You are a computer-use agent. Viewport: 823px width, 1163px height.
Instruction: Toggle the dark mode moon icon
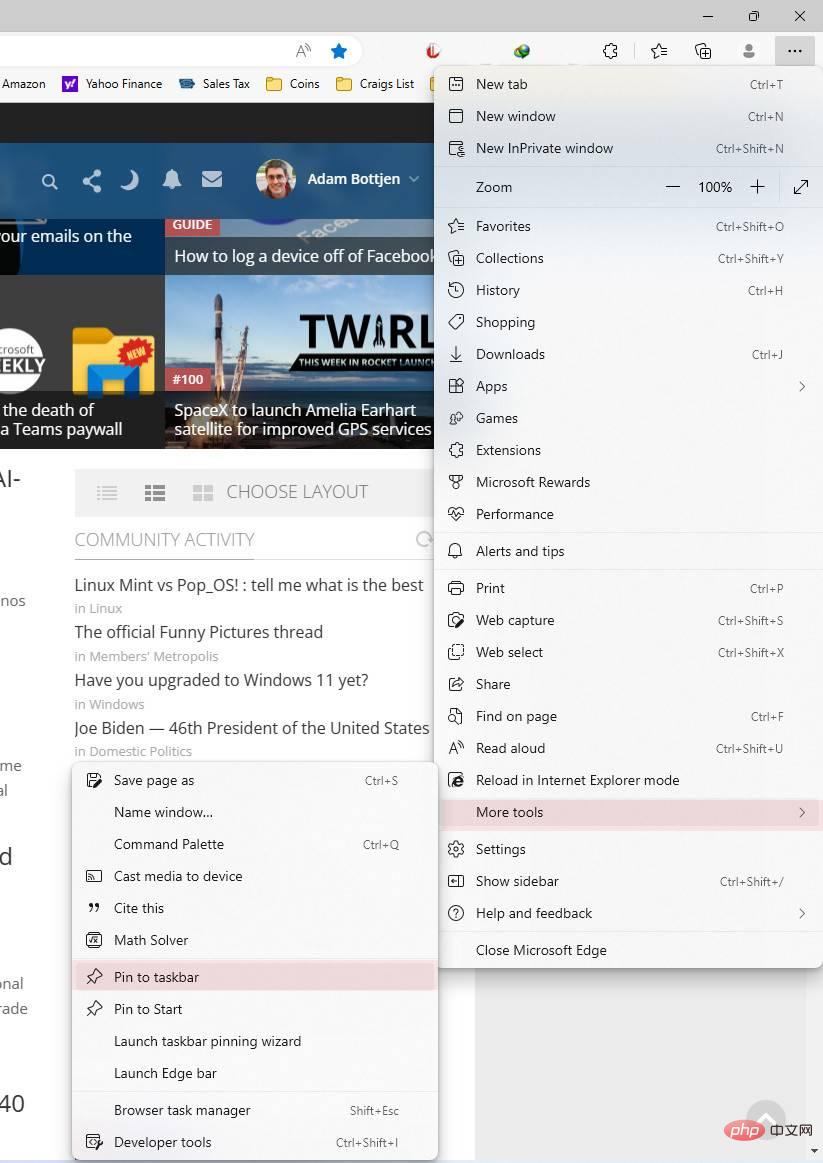coord(130,180)
